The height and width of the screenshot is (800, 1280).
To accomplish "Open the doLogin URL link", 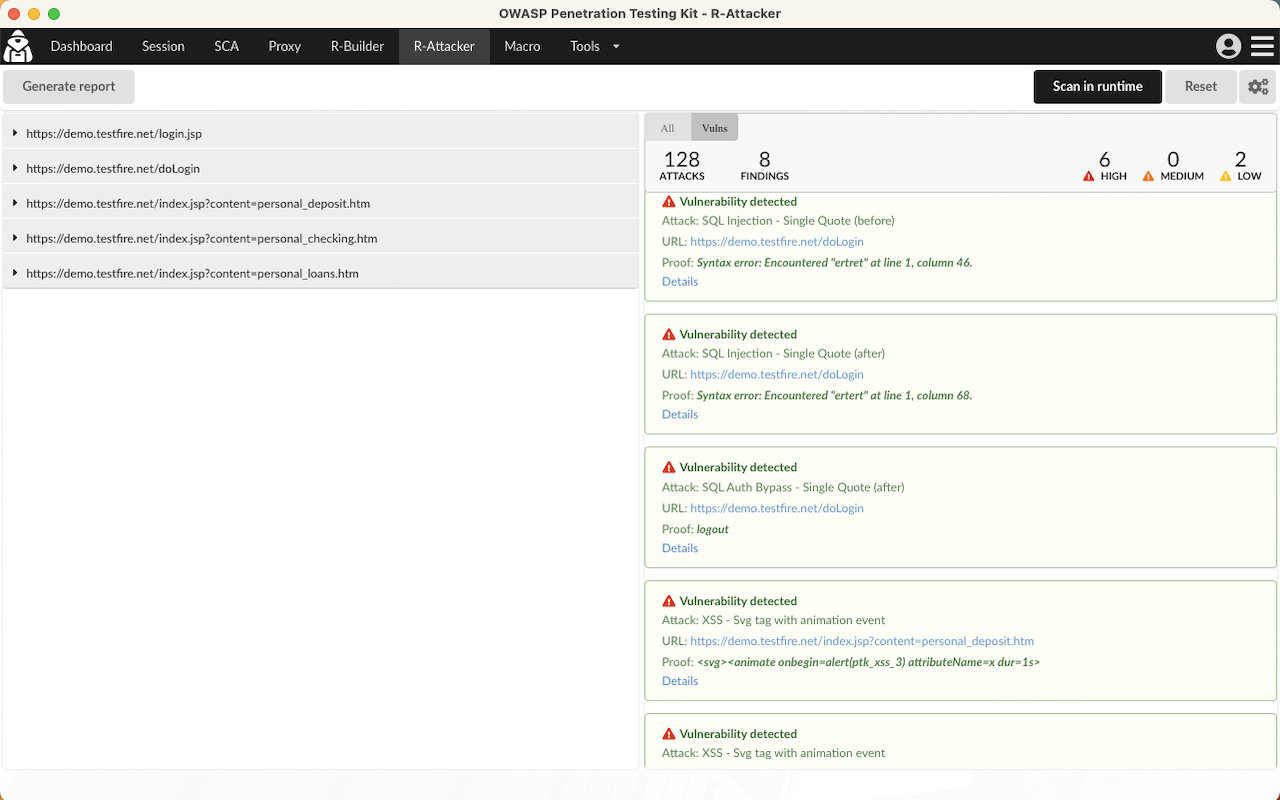I will pyautogui.click(x=777, y=241).
